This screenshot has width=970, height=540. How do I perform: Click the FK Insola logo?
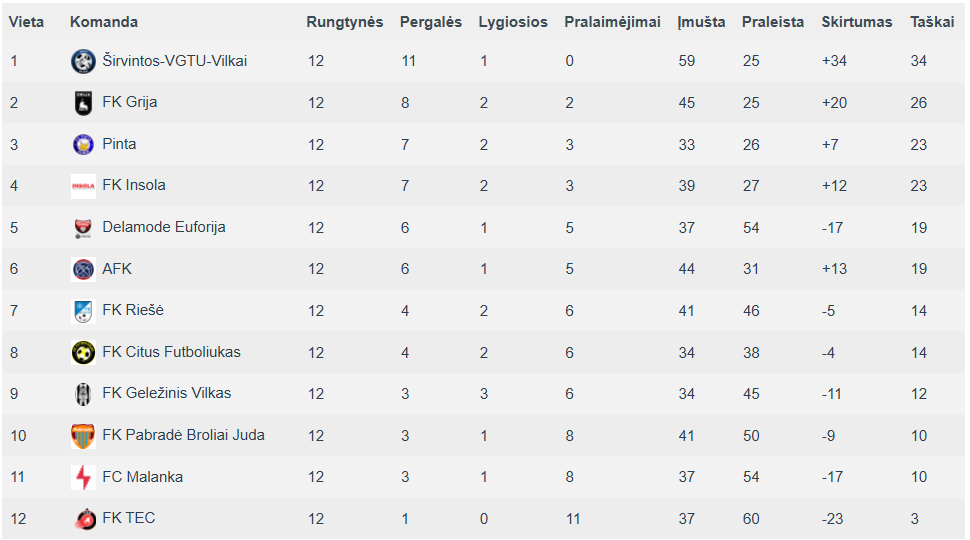pyautogui.click(x=83, y=186)
